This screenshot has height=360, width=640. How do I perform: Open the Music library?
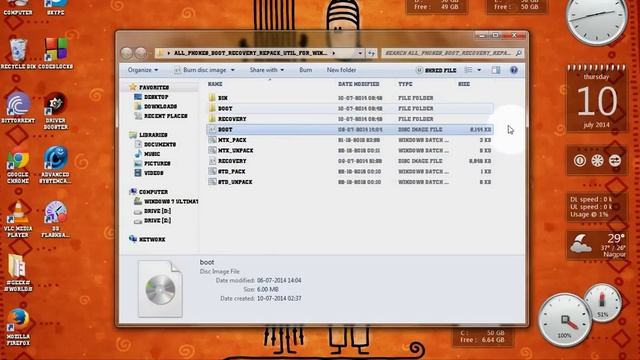[147, 154]
